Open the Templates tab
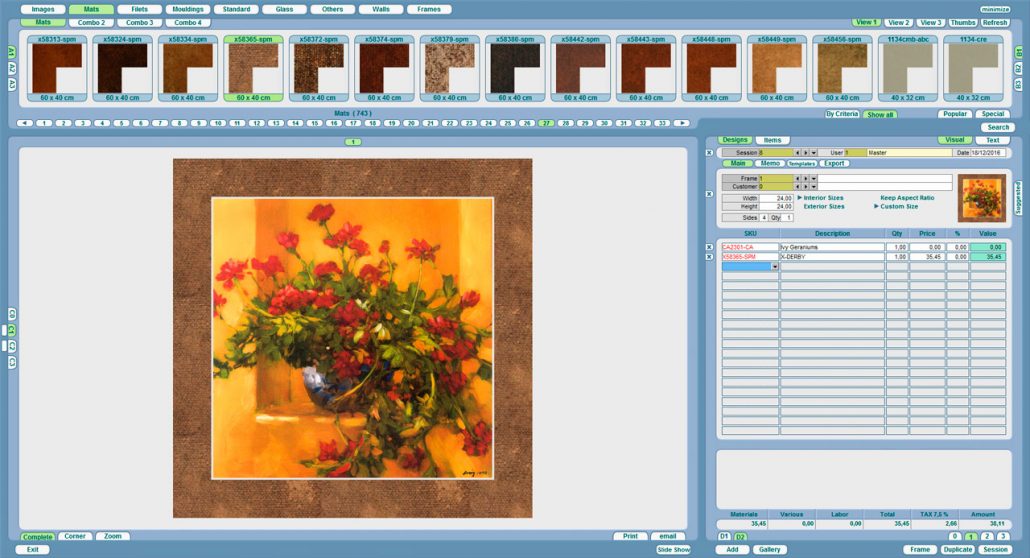 point(802,163)
